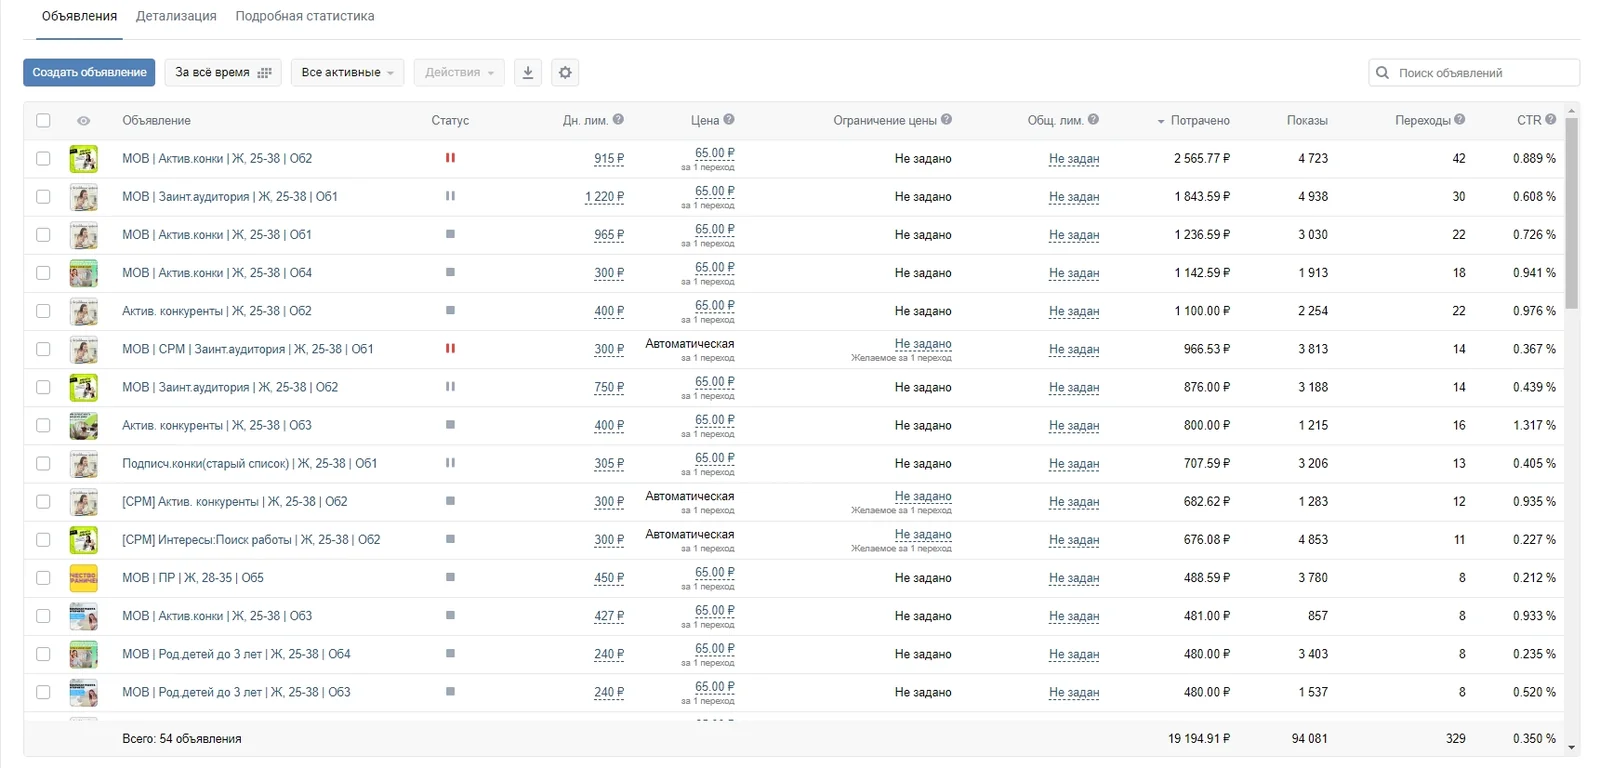This screenshot has height=768, width=1600.
Task: Click help icon next to Ограничение цены
Action: click(x=946, y=120)
